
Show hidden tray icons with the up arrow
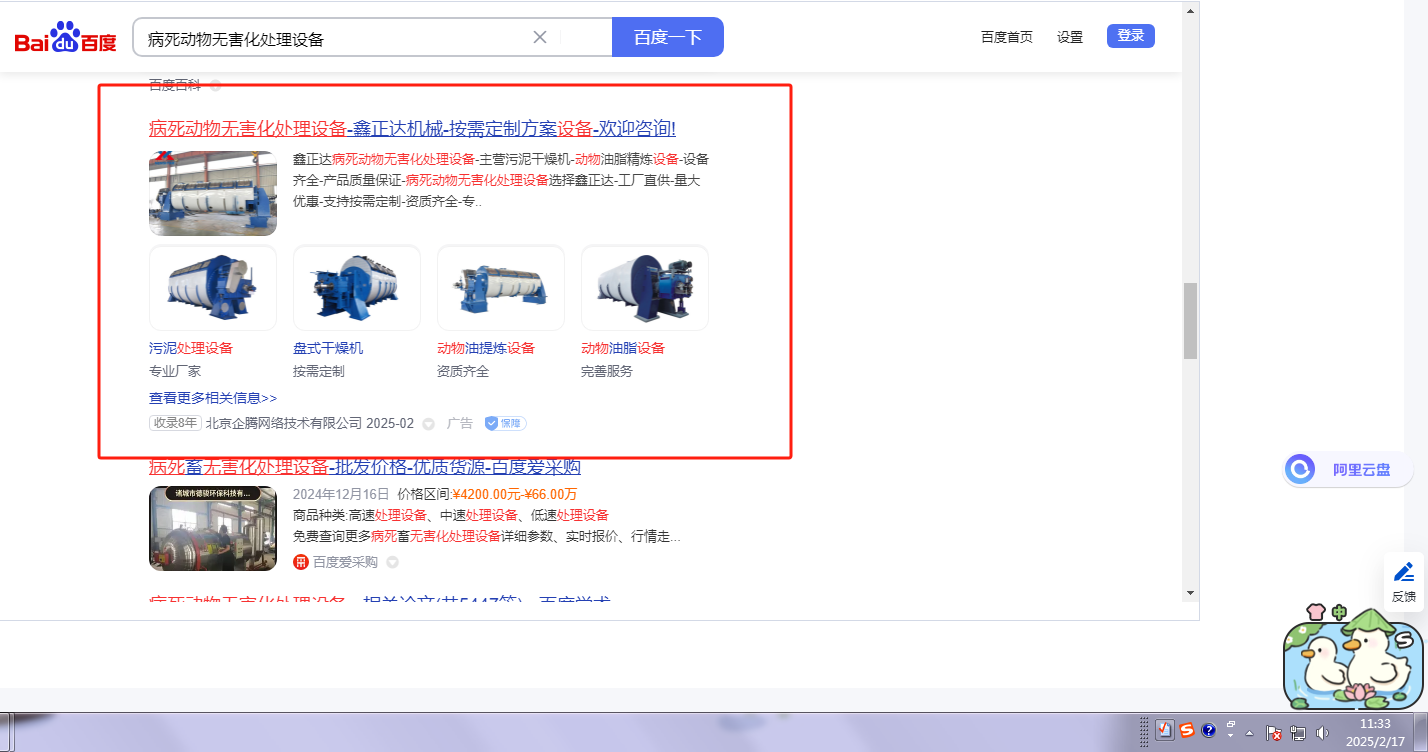point(1249,733)
